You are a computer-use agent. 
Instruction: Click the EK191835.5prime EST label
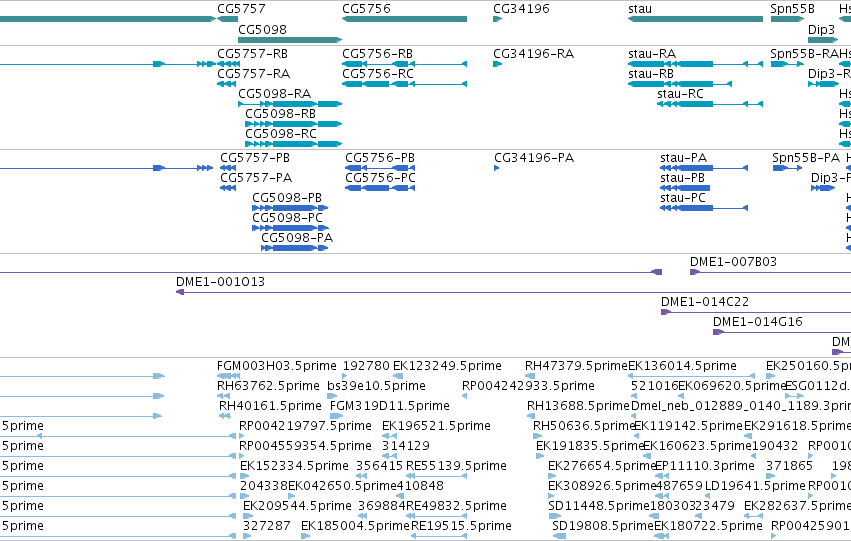[590, 447]
